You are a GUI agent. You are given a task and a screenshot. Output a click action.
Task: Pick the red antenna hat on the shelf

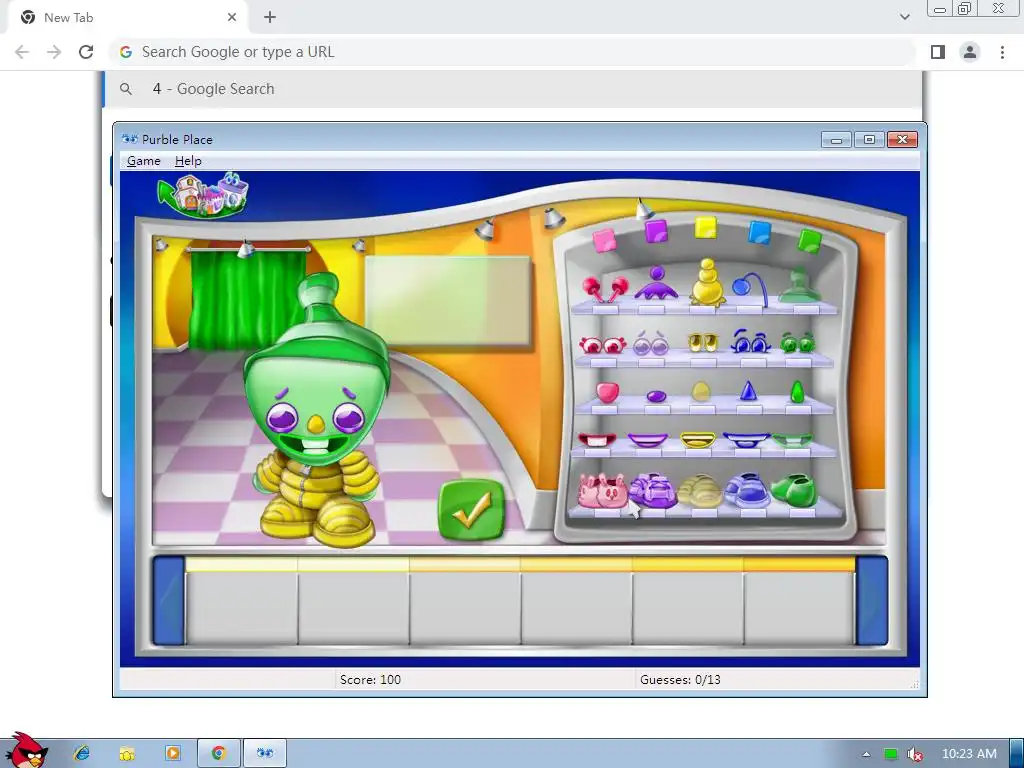click(605, 289)
